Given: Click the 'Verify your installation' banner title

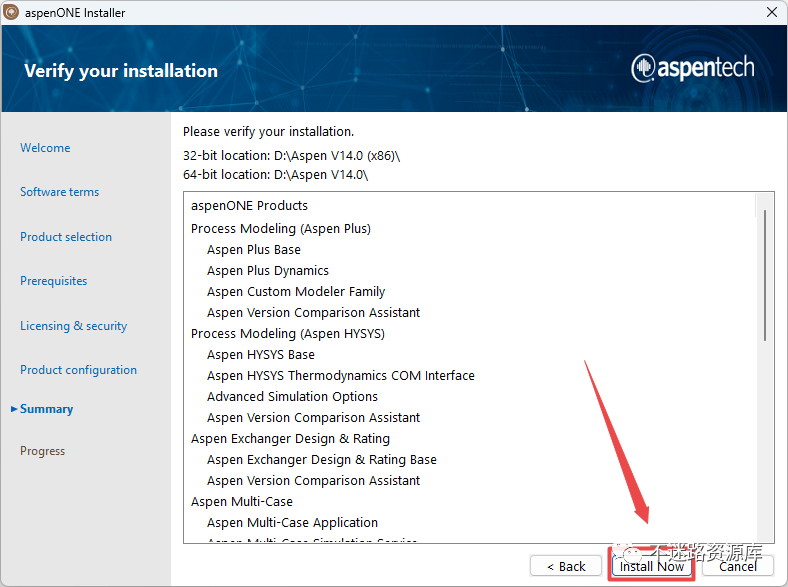Looking at the screenshot, I should click(121, 71).
